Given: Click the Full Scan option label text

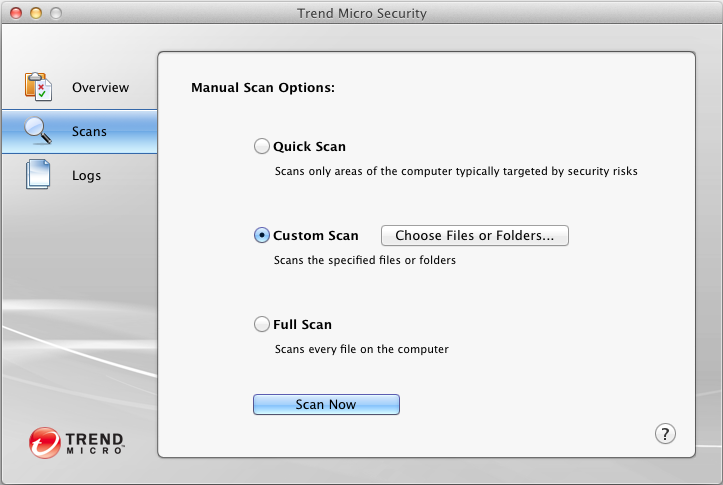Looking at the screenshot, I should [302, 325].
